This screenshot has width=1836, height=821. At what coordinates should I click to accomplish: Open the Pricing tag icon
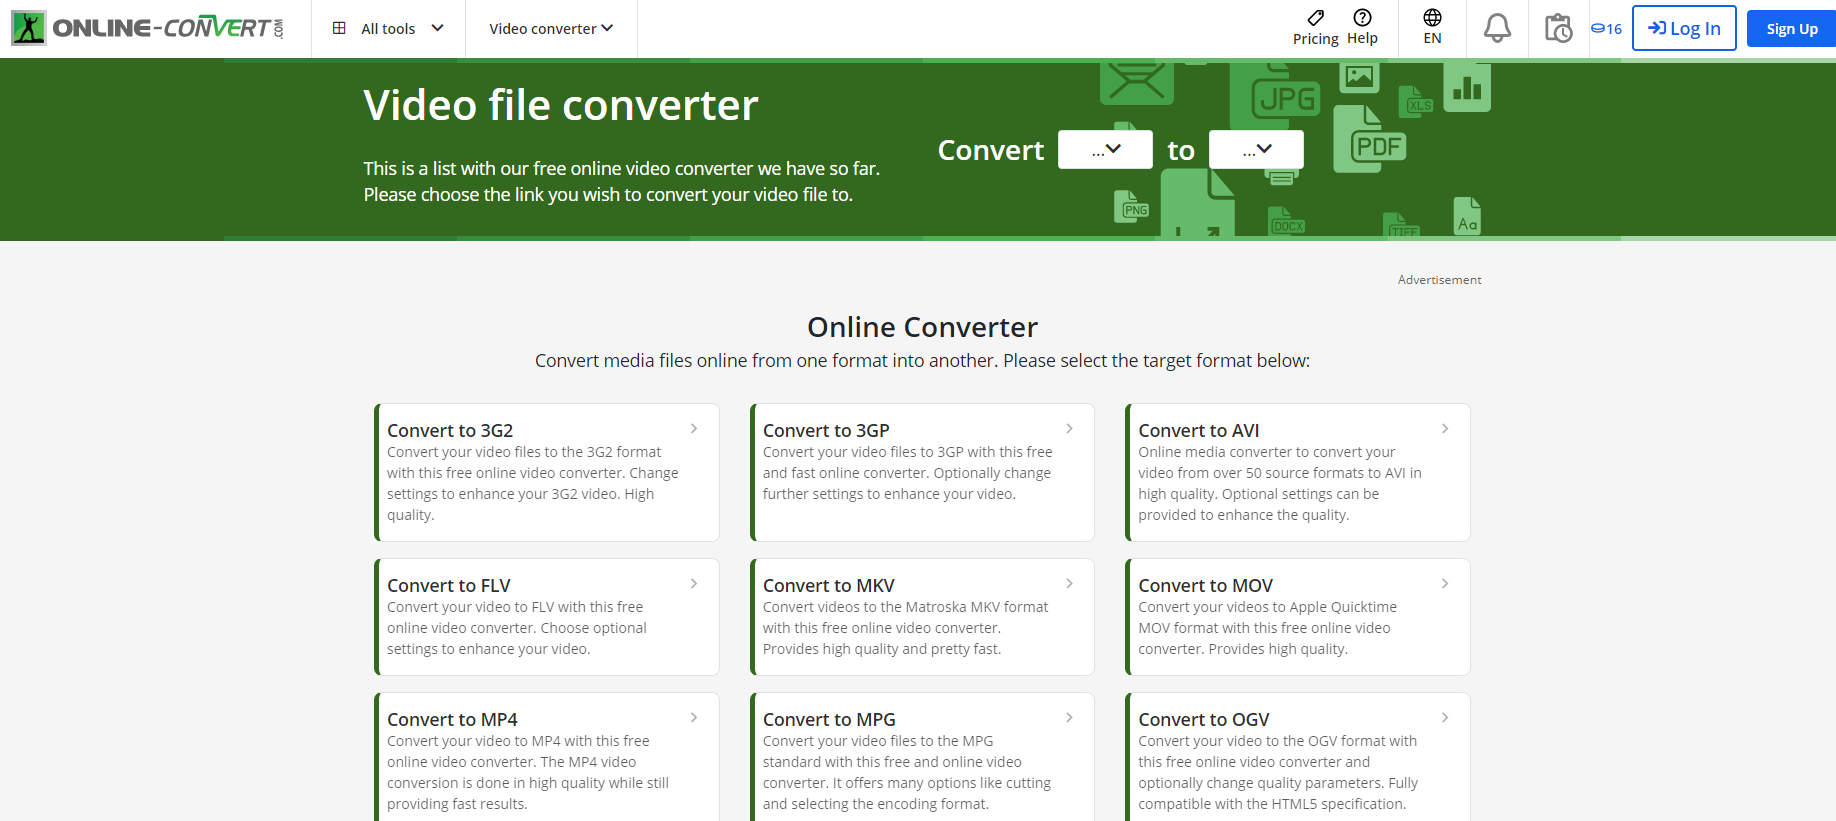(x=1316, y=17)
